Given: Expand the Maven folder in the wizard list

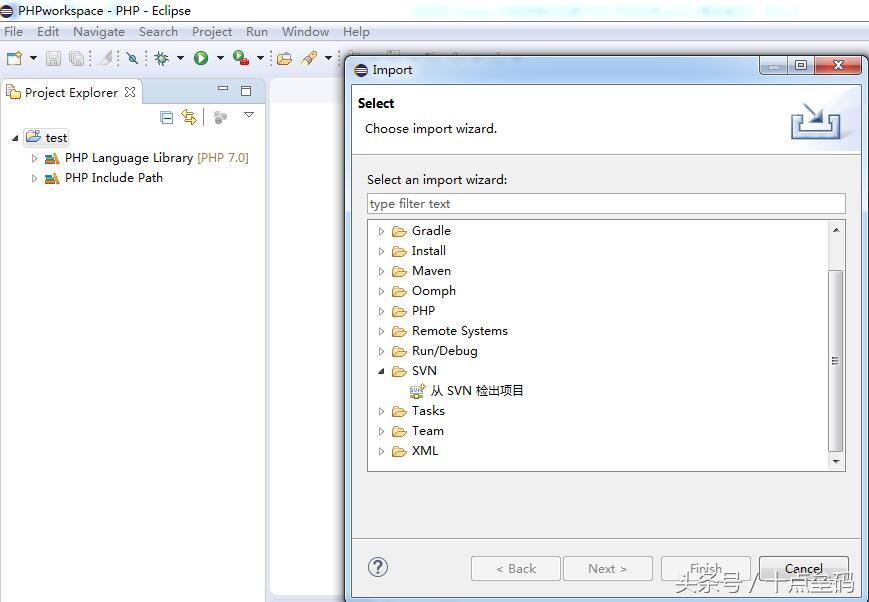Looking at the screenshot, I should tap(381, 270).
